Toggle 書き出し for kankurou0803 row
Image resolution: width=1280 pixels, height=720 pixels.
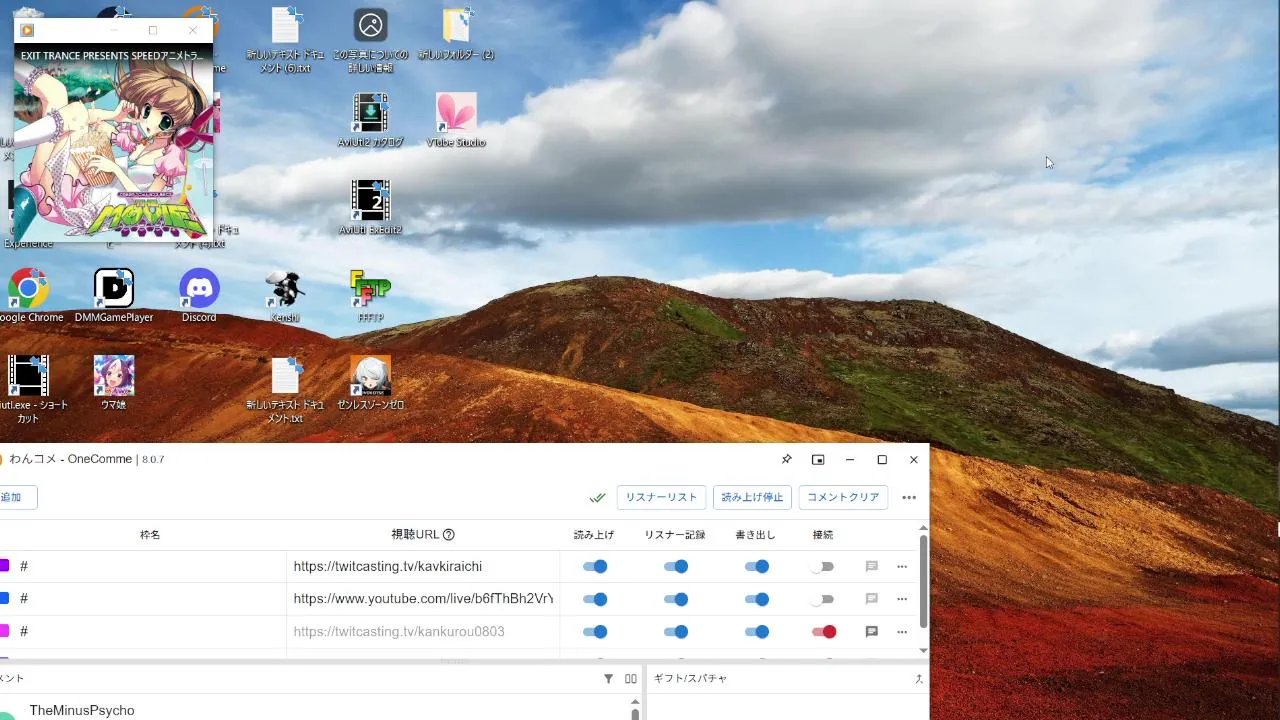click(757, 632)
